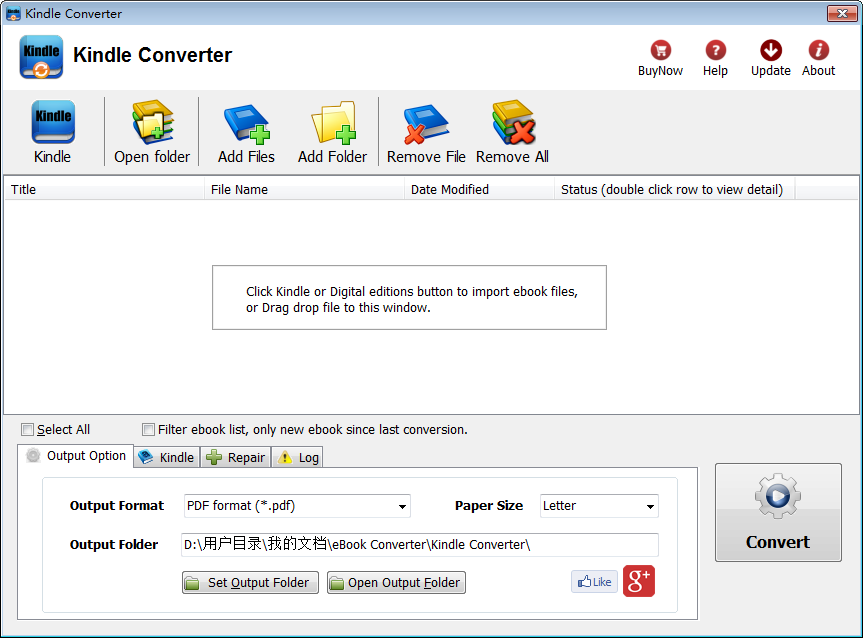Click the Add Folder icon
Screen dimensions: 863x638
point(333,122)
